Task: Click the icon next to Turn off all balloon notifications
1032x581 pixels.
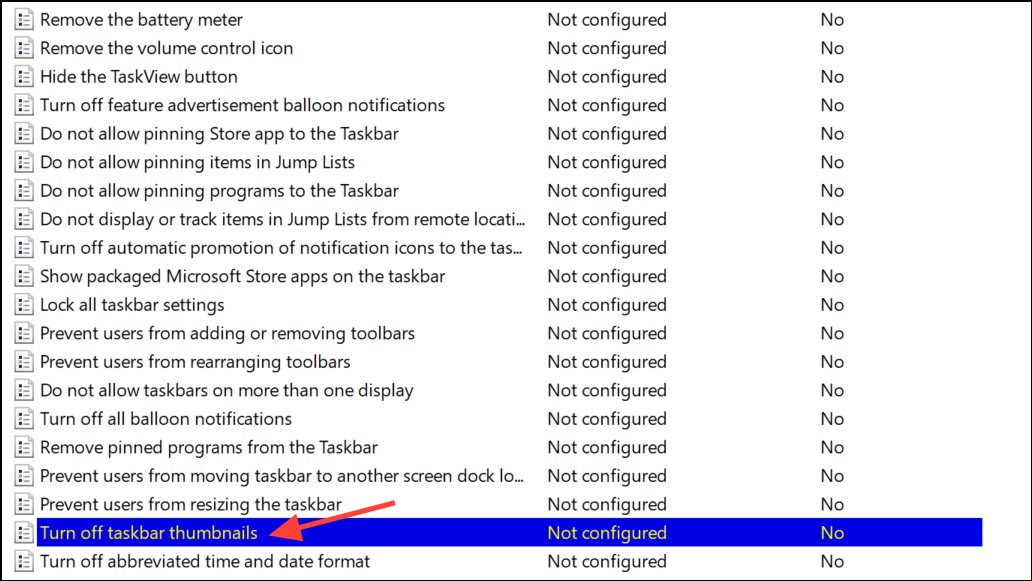Action: tap(24, 418)
